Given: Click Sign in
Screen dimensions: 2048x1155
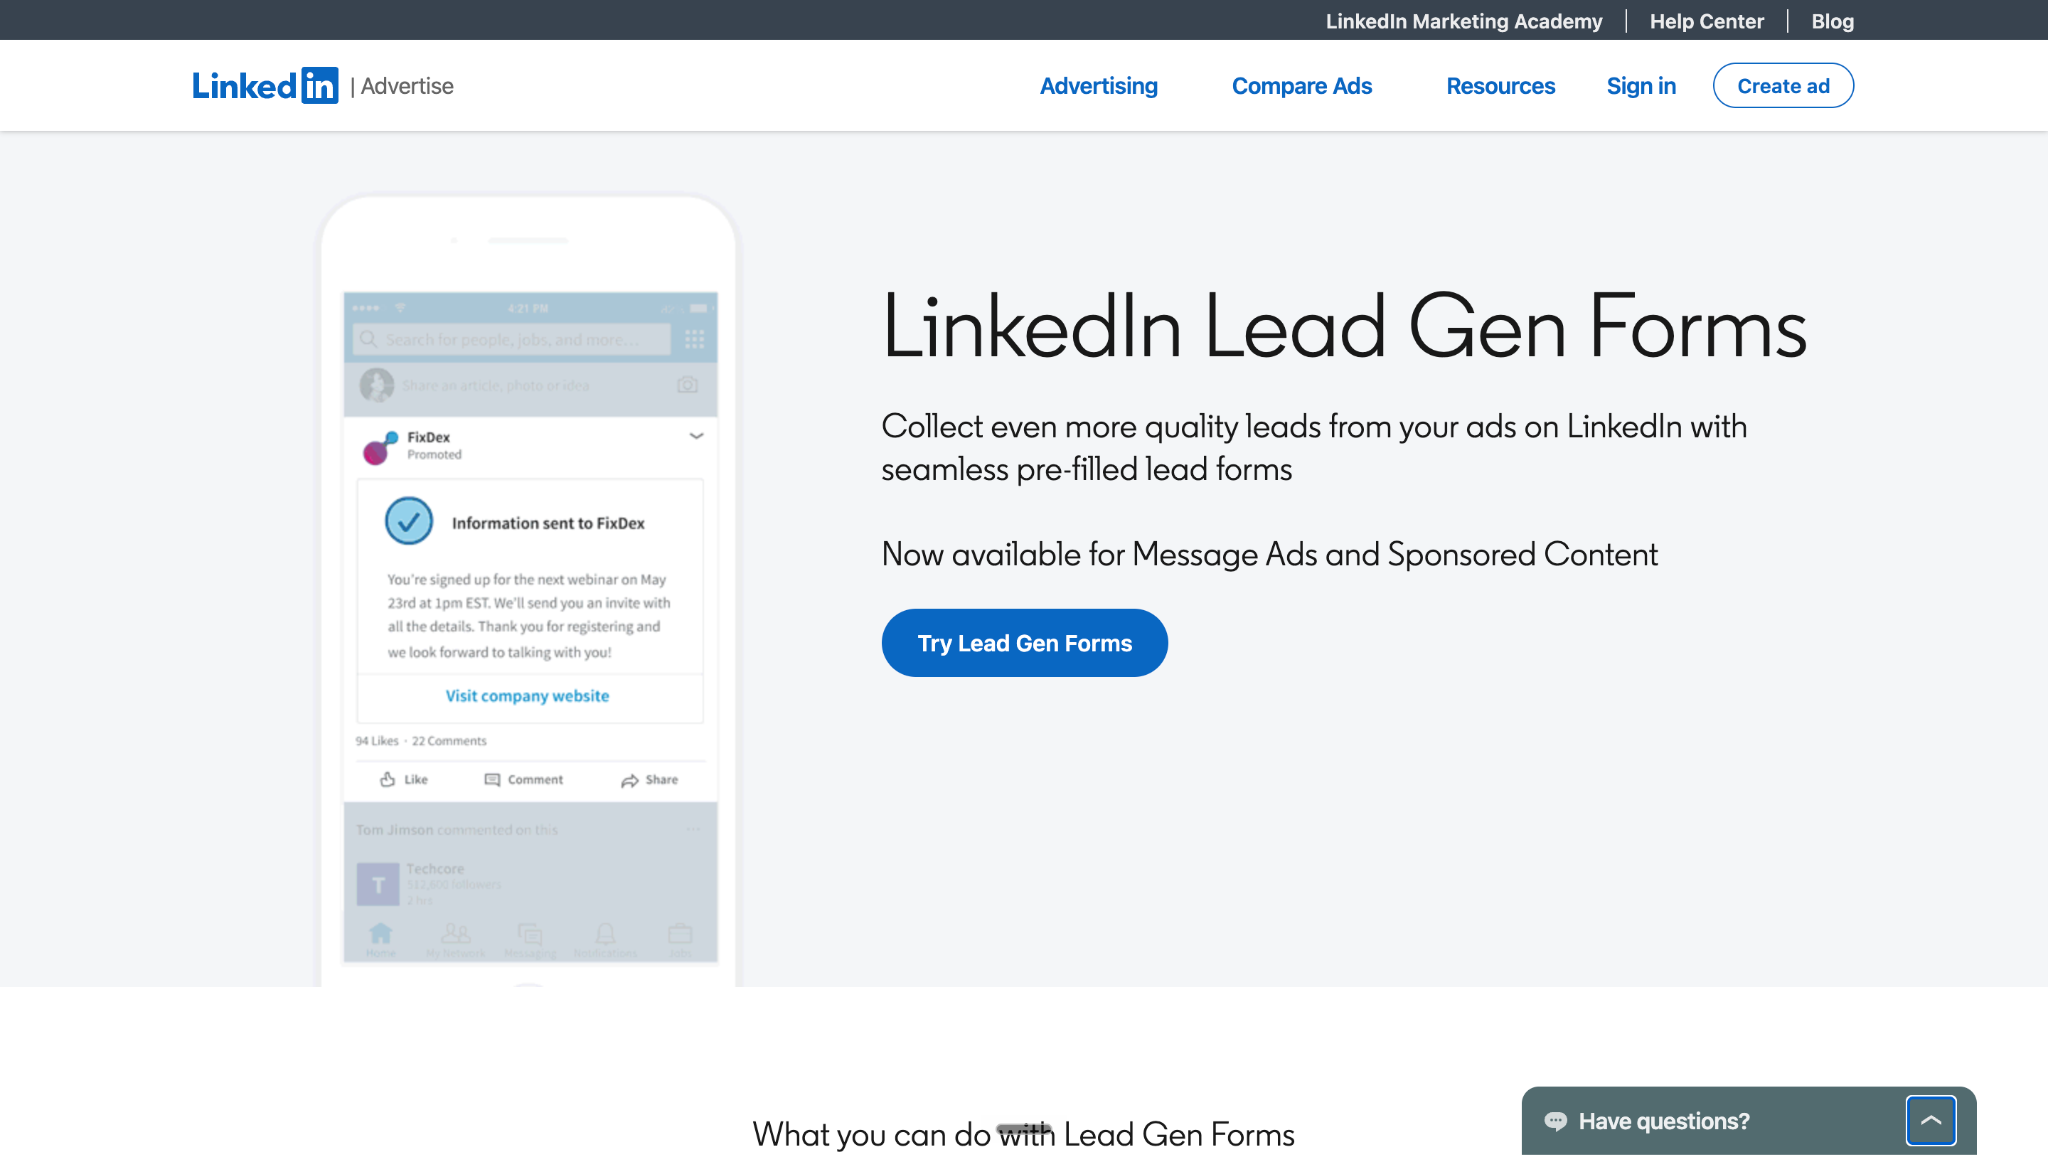Looking at the screenshot, I should click(x=1641, y=86).
